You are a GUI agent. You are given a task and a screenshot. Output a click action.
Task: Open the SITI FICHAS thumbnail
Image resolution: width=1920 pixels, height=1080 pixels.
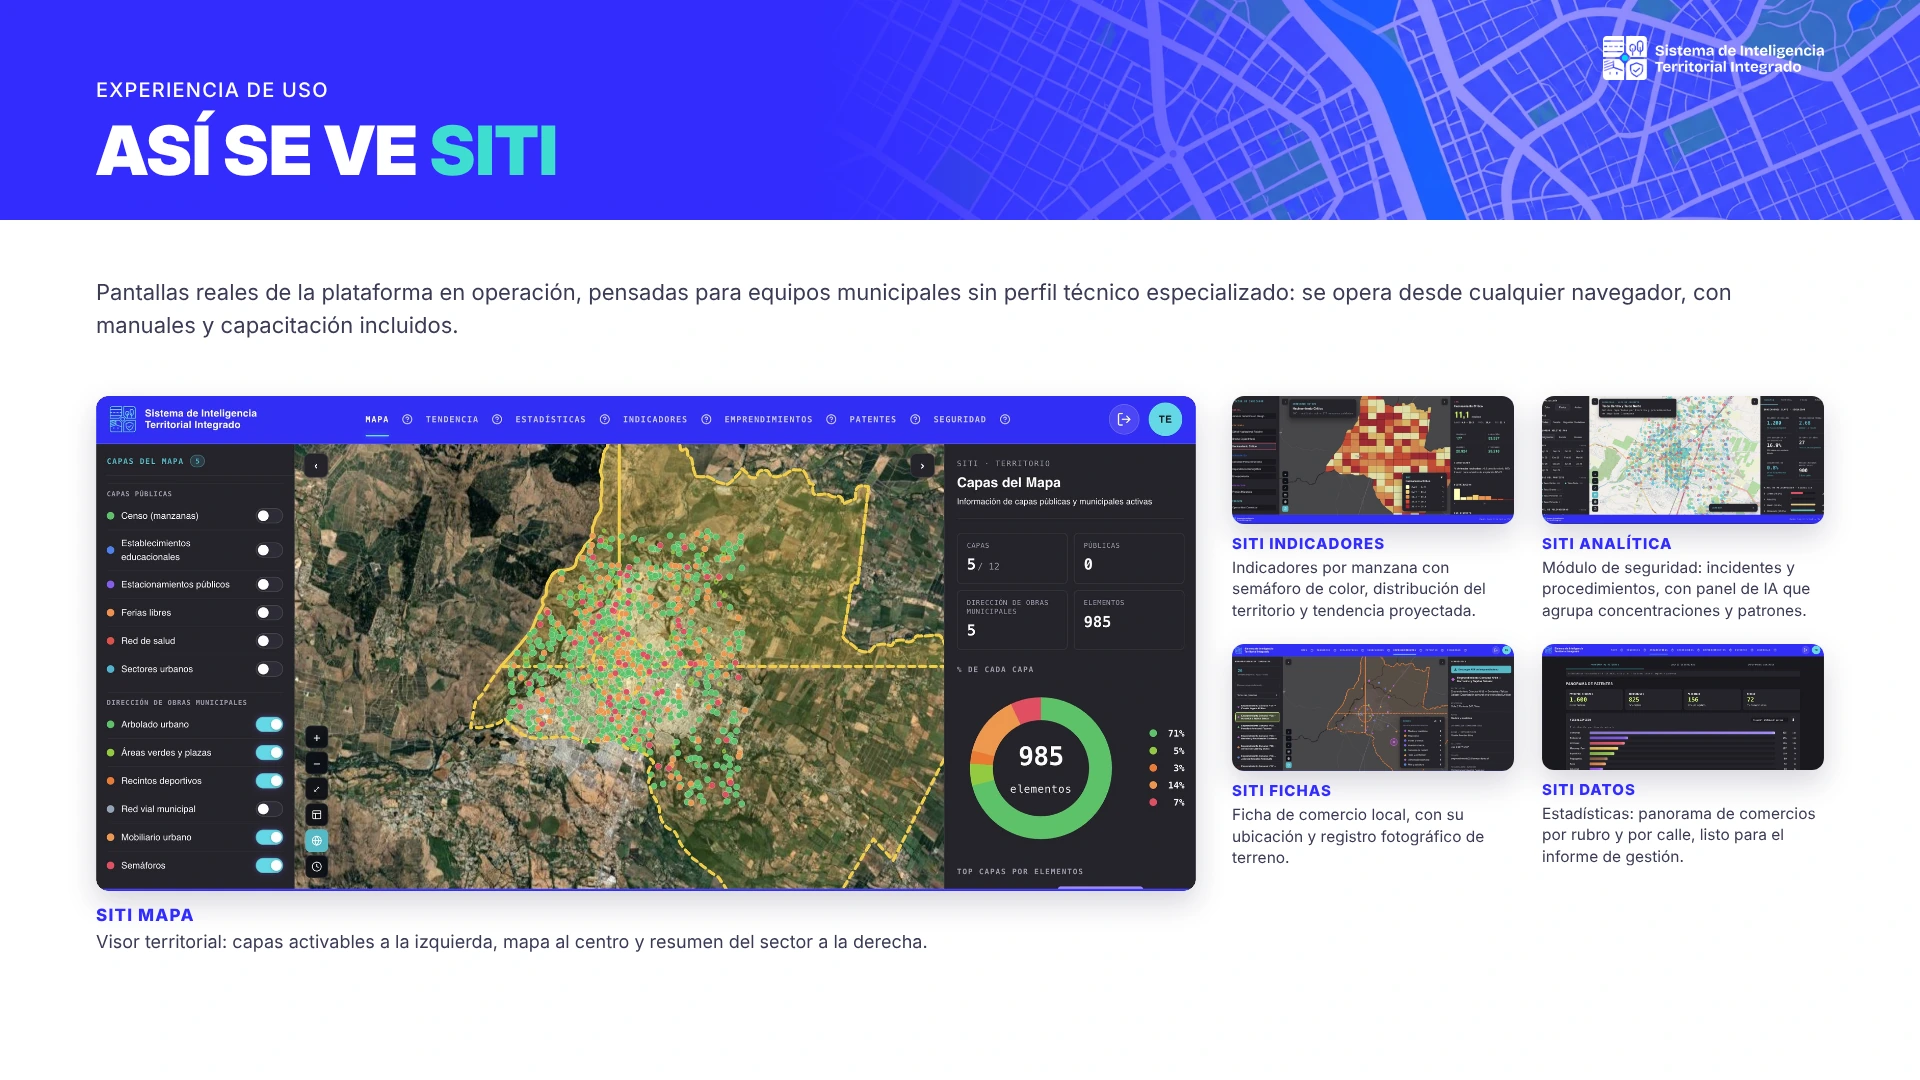pyautogui.click(x=1373, y=707)
